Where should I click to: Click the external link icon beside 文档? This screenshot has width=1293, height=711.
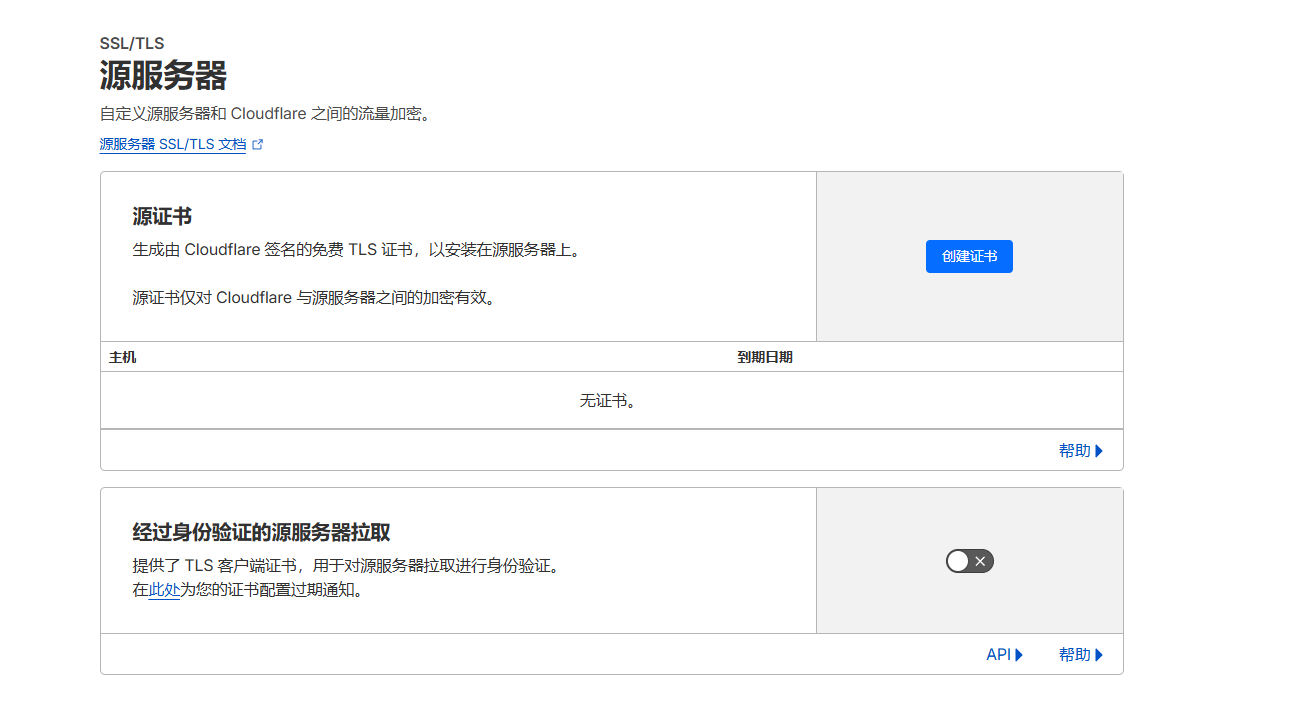coord(258,144)
